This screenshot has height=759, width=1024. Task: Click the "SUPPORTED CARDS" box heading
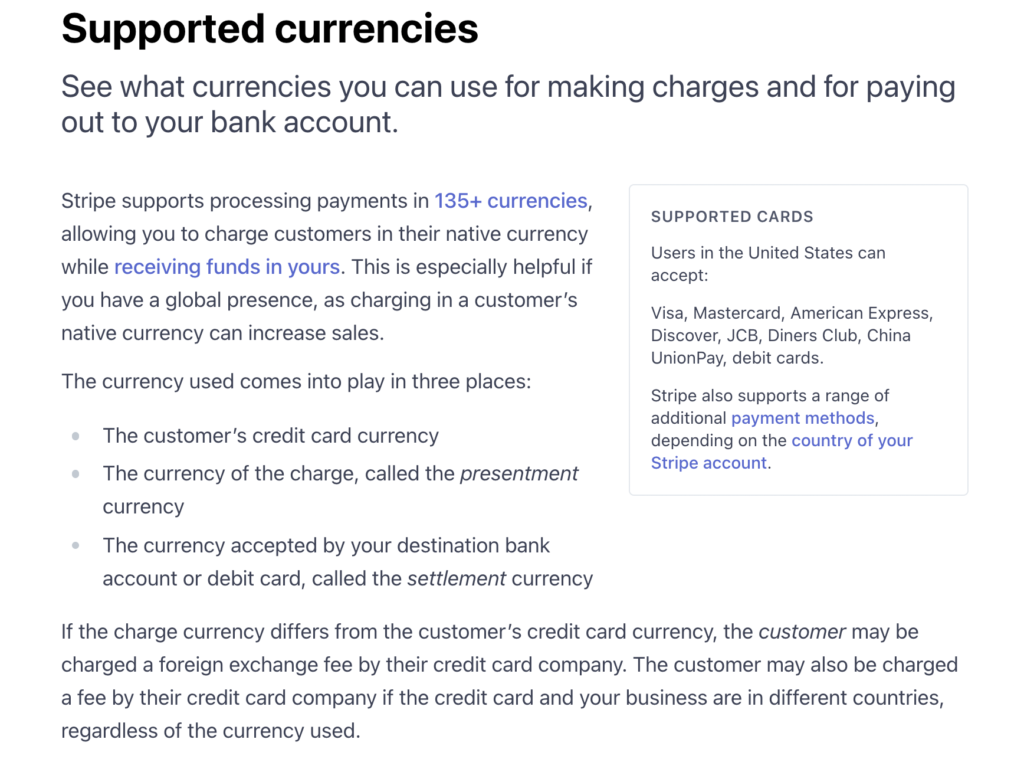coord(732,217)
